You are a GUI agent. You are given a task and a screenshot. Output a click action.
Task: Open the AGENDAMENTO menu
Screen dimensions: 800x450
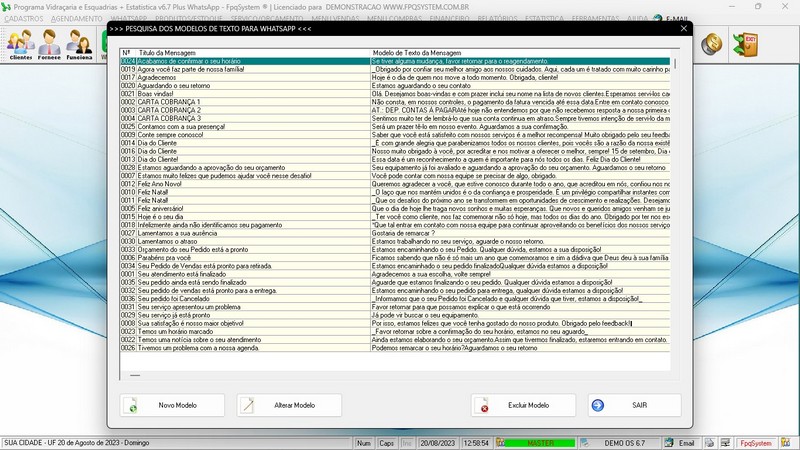(x=77, y=19)
